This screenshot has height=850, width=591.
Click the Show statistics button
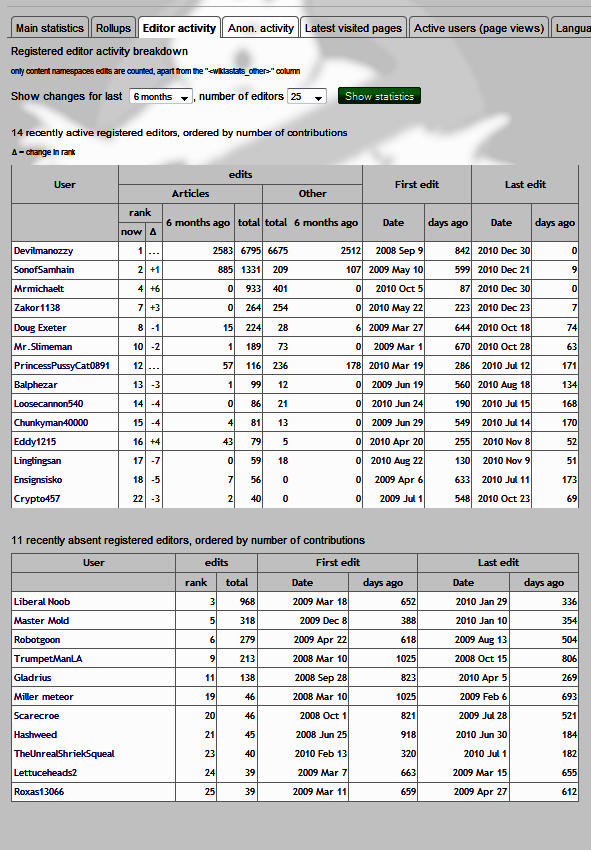(x=380, y=96)
